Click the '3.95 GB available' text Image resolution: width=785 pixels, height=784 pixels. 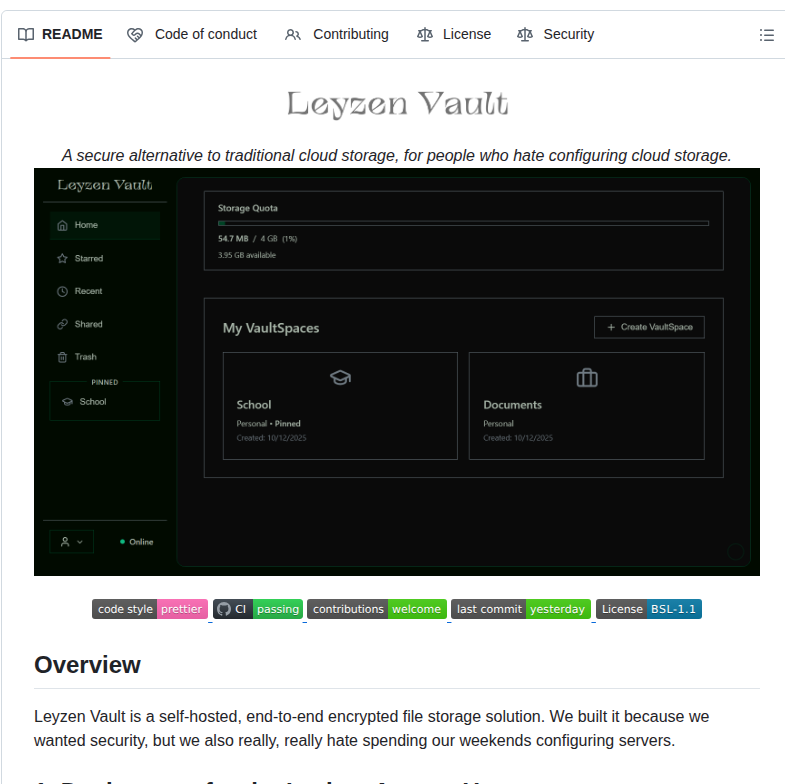click(247, 255)
